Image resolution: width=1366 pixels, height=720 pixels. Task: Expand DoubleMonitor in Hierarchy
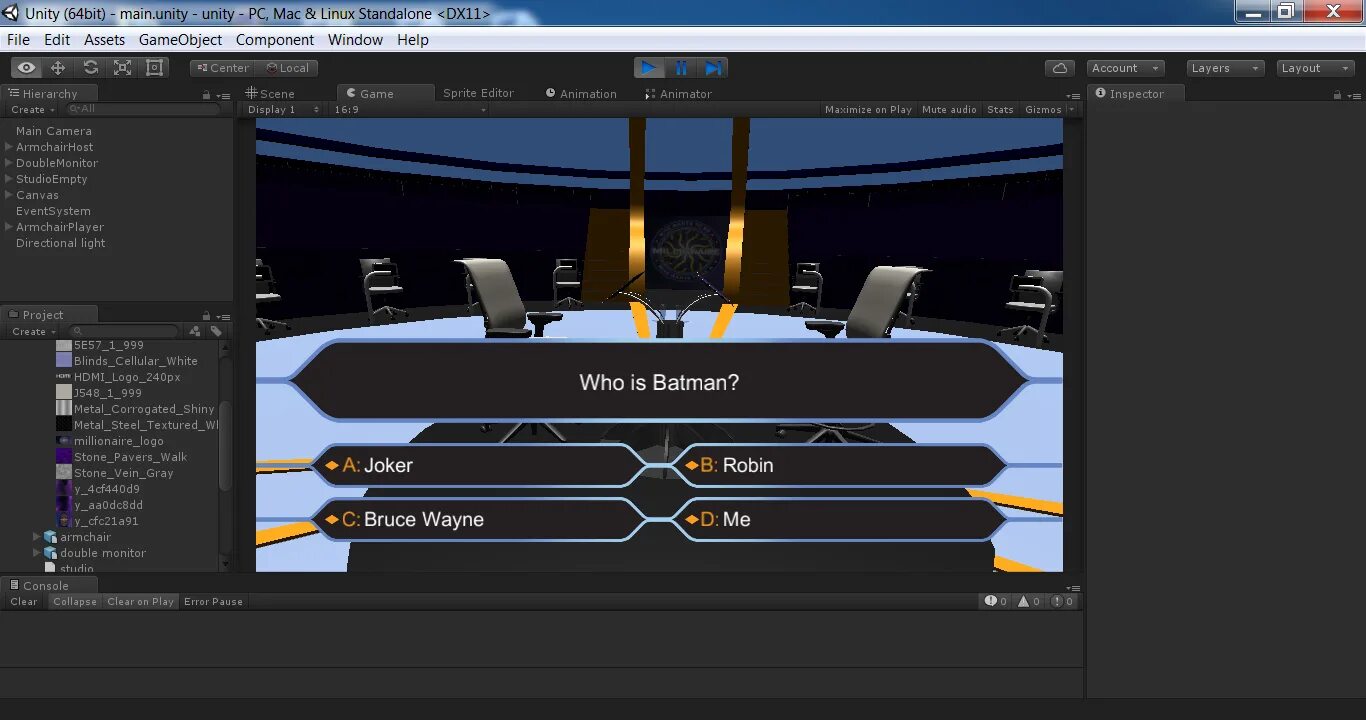(x=9, y=163)
